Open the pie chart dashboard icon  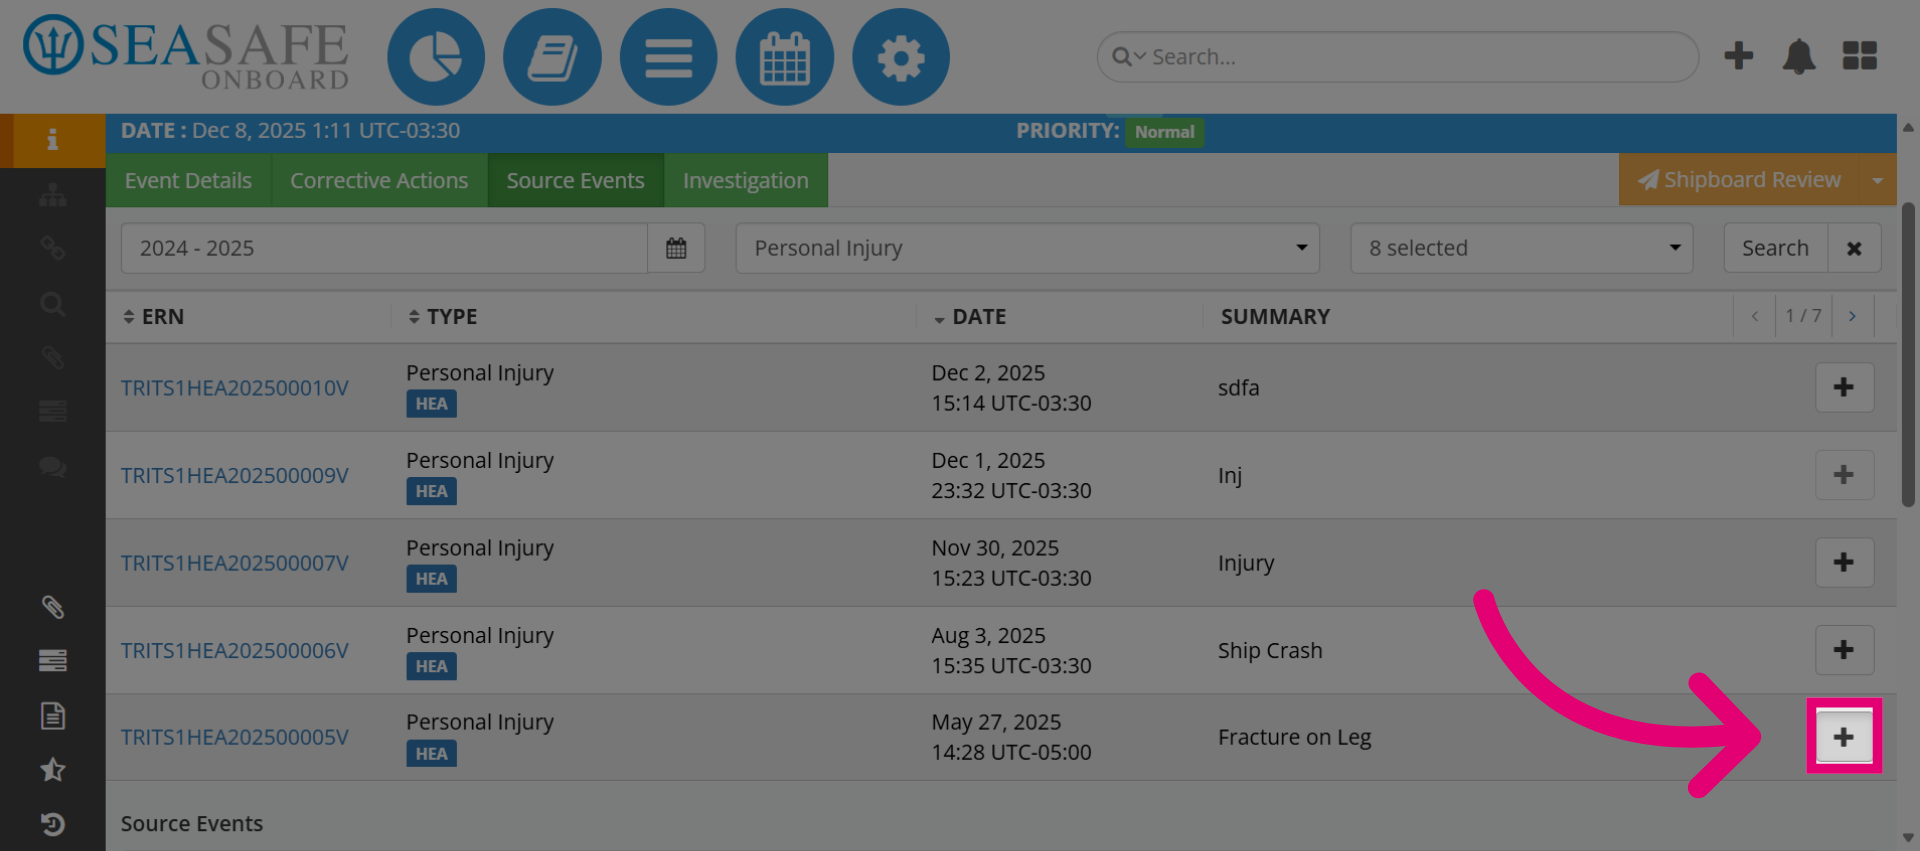pyautogui.click(x=436, y=57)
